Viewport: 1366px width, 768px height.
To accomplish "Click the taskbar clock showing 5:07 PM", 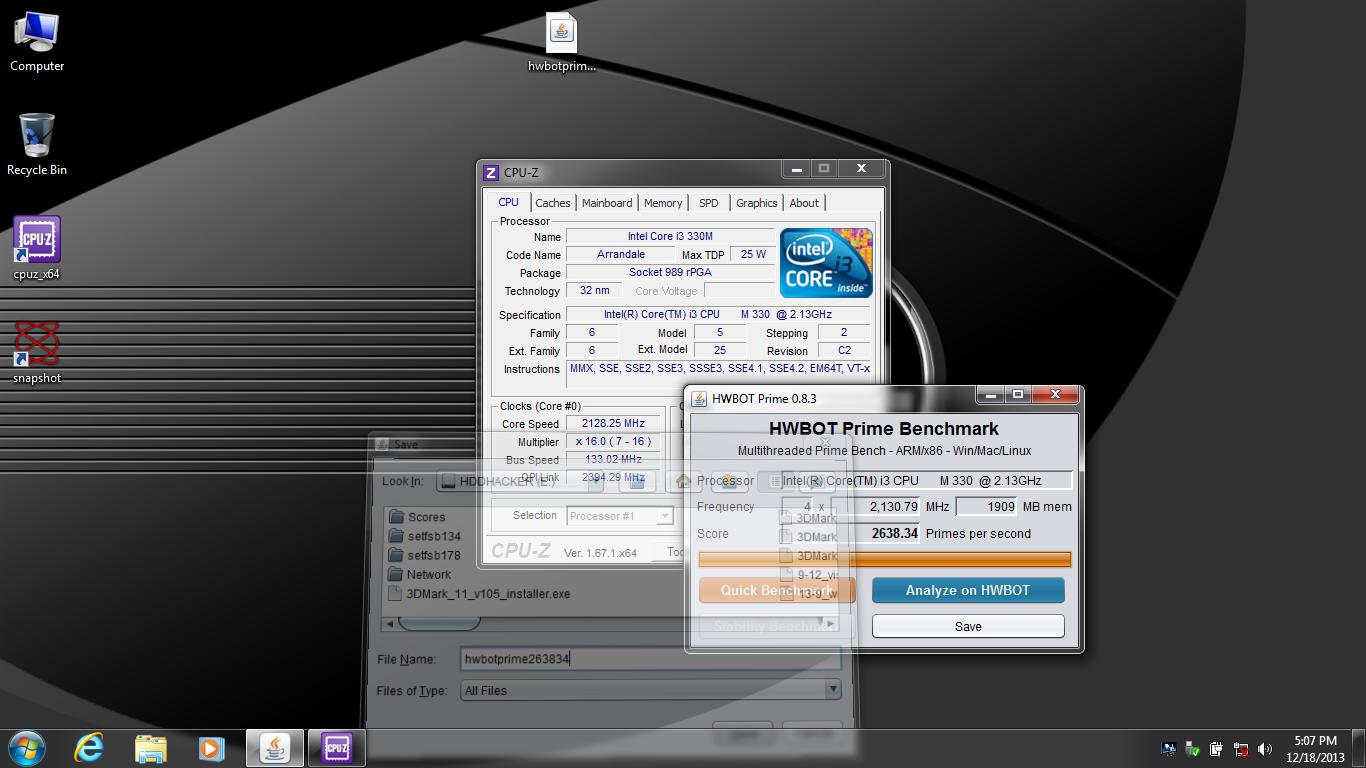I will pos(1315,748).
